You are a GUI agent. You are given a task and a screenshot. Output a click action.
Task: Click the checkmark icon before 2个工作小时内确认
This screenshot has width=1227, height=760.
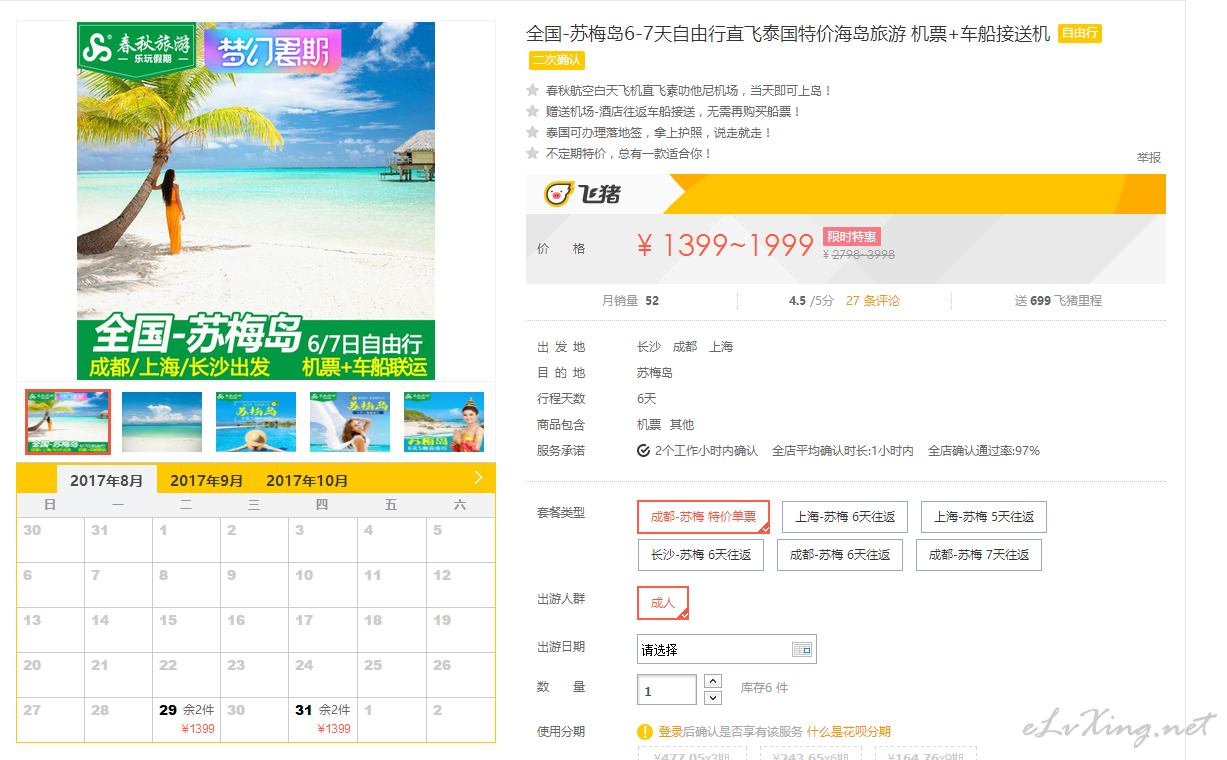click(643, 451)
